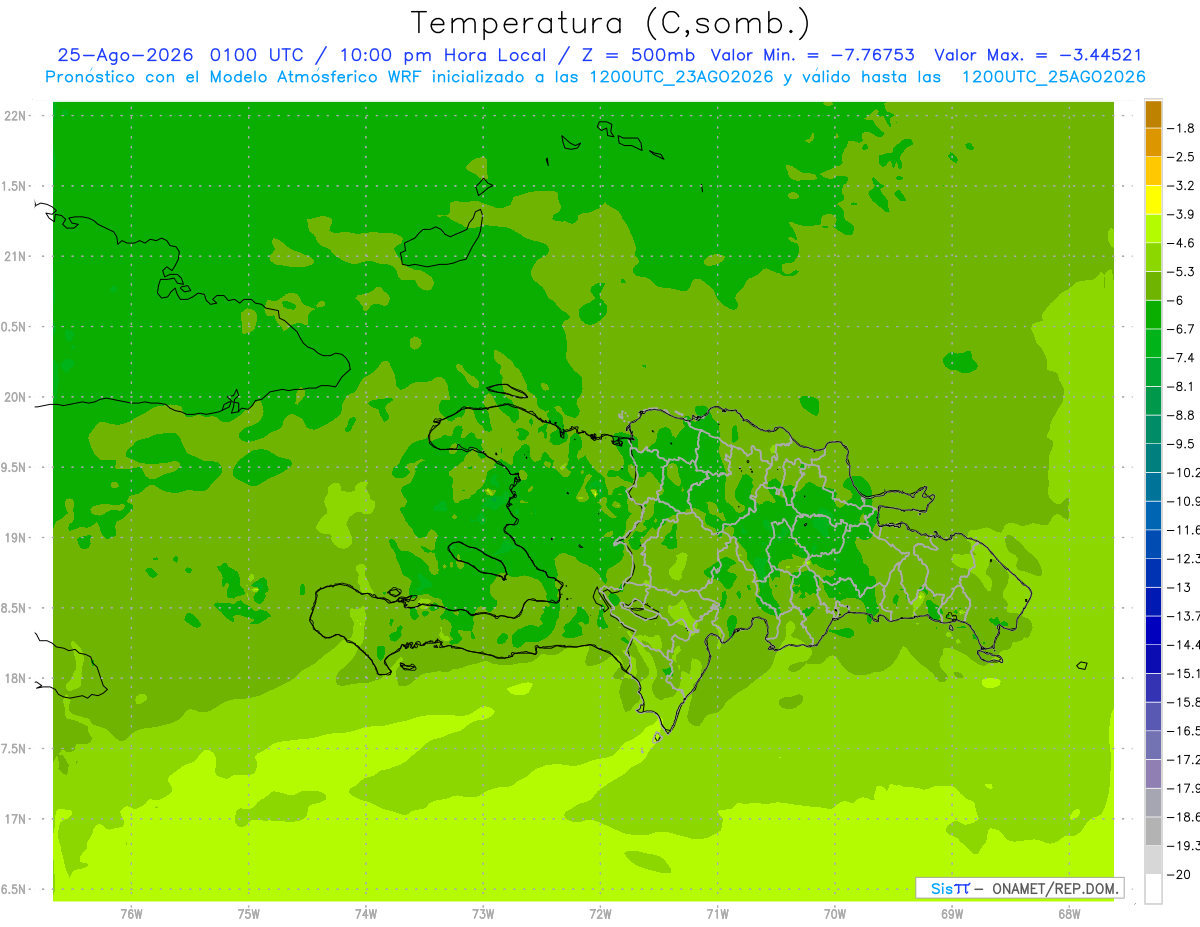Screen dimensions: 1200x927
Task: Click the '10:00 pm Hora Local' label
Action: [445, 56]
